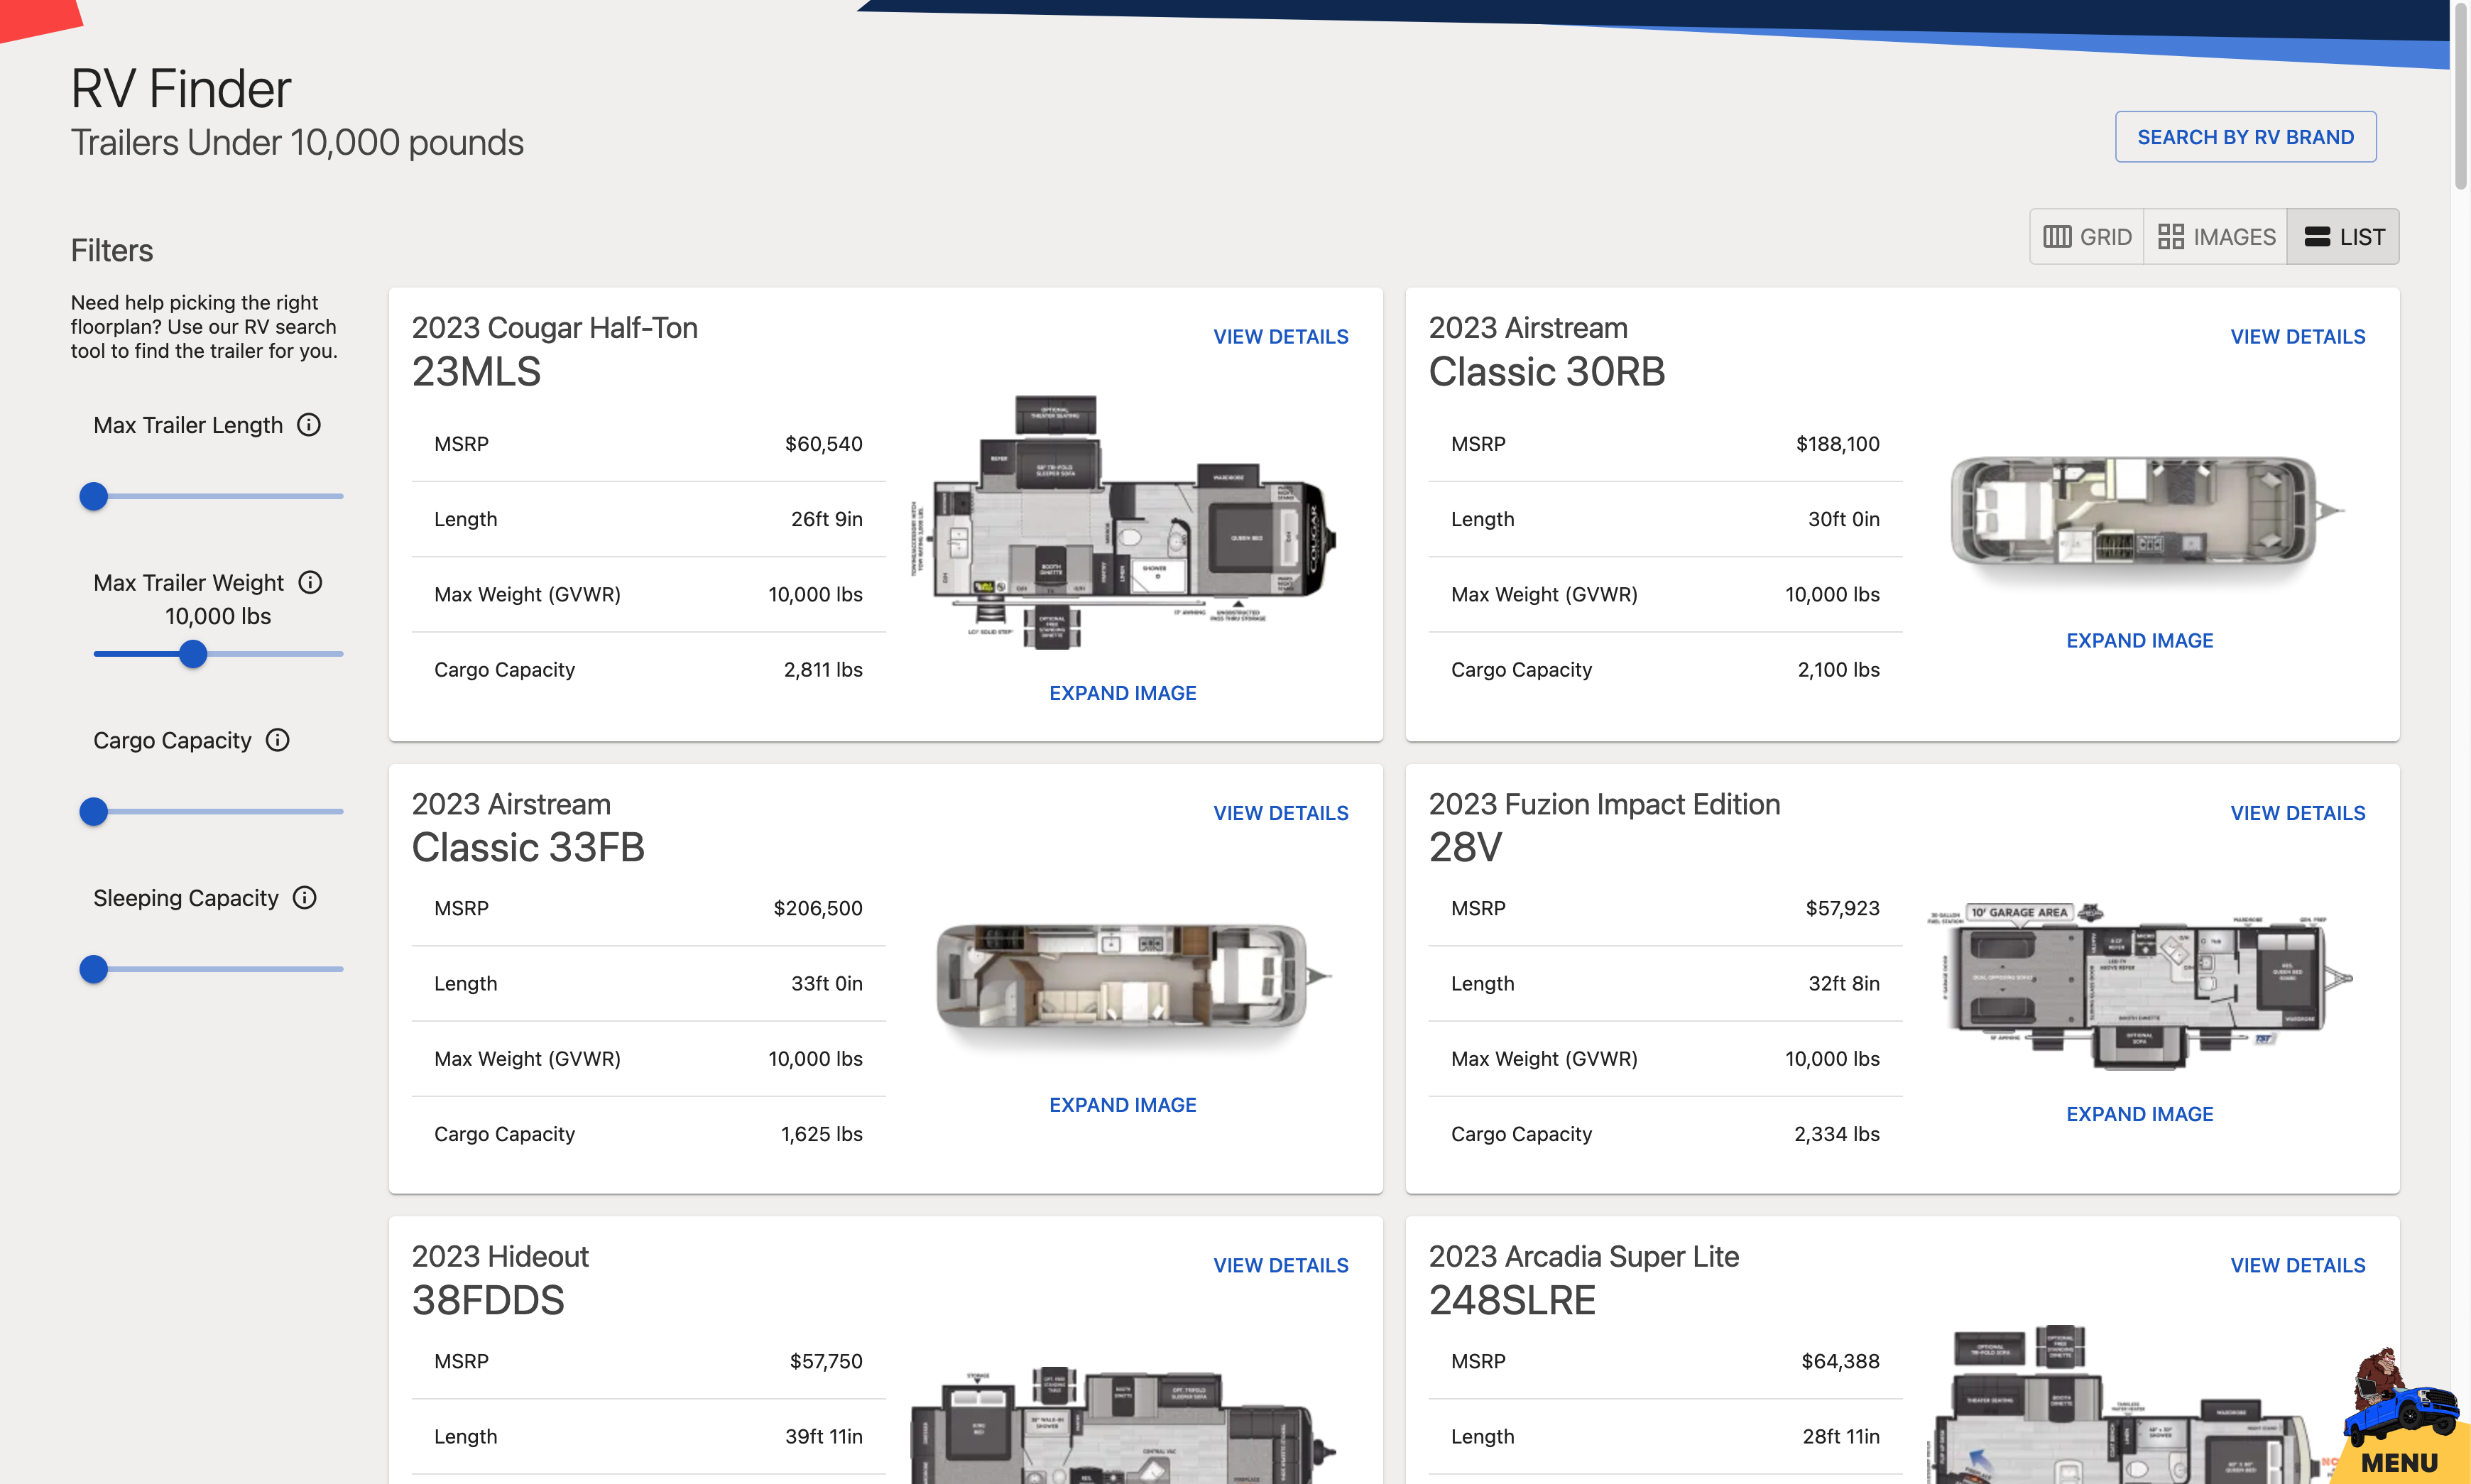Switch to IMAGES view
Screen dimensions: 2471x1484
coord(2216,237)
